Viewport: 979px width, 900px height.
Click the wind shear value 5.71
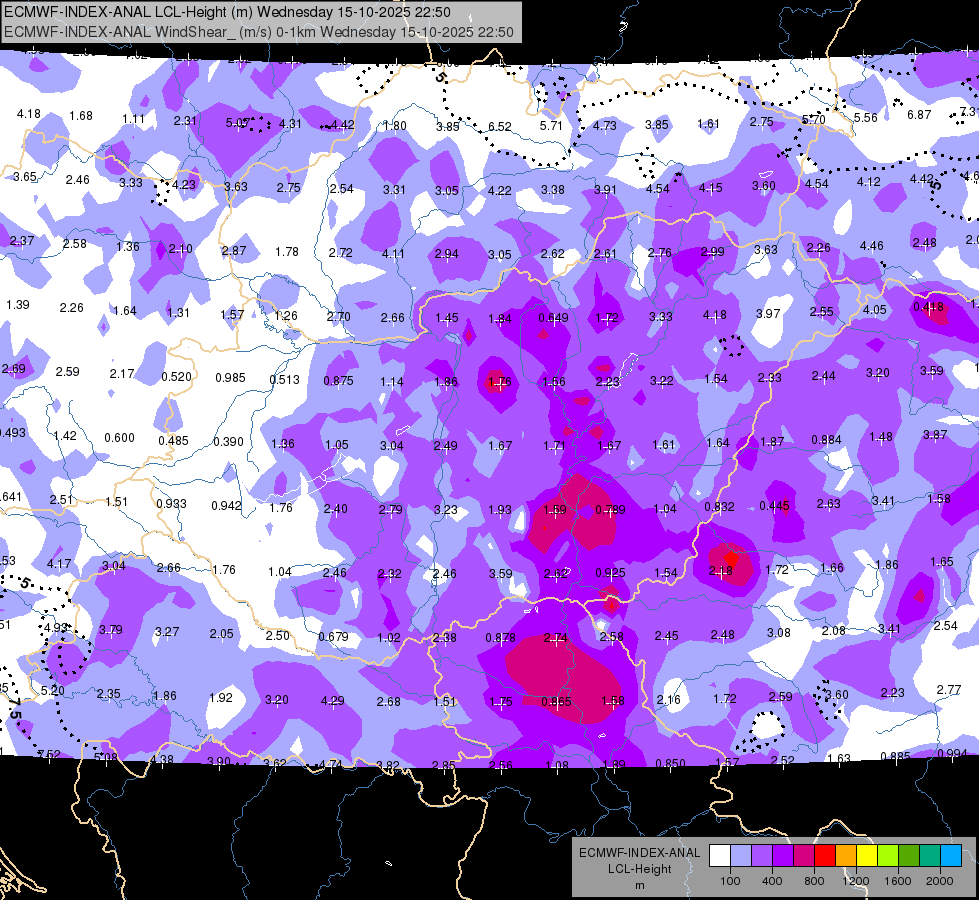(x=551, y=126)
